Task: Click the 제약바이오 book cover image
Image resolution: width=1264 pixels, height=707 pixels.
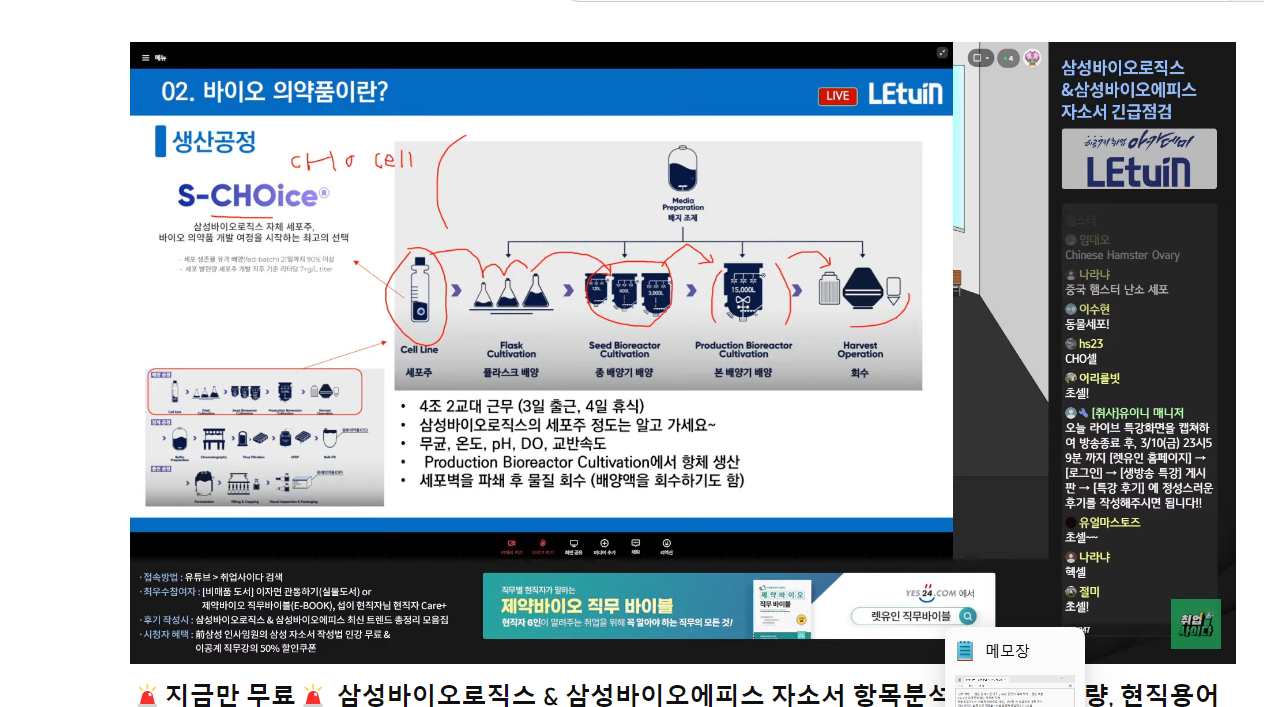Action: 782,607
